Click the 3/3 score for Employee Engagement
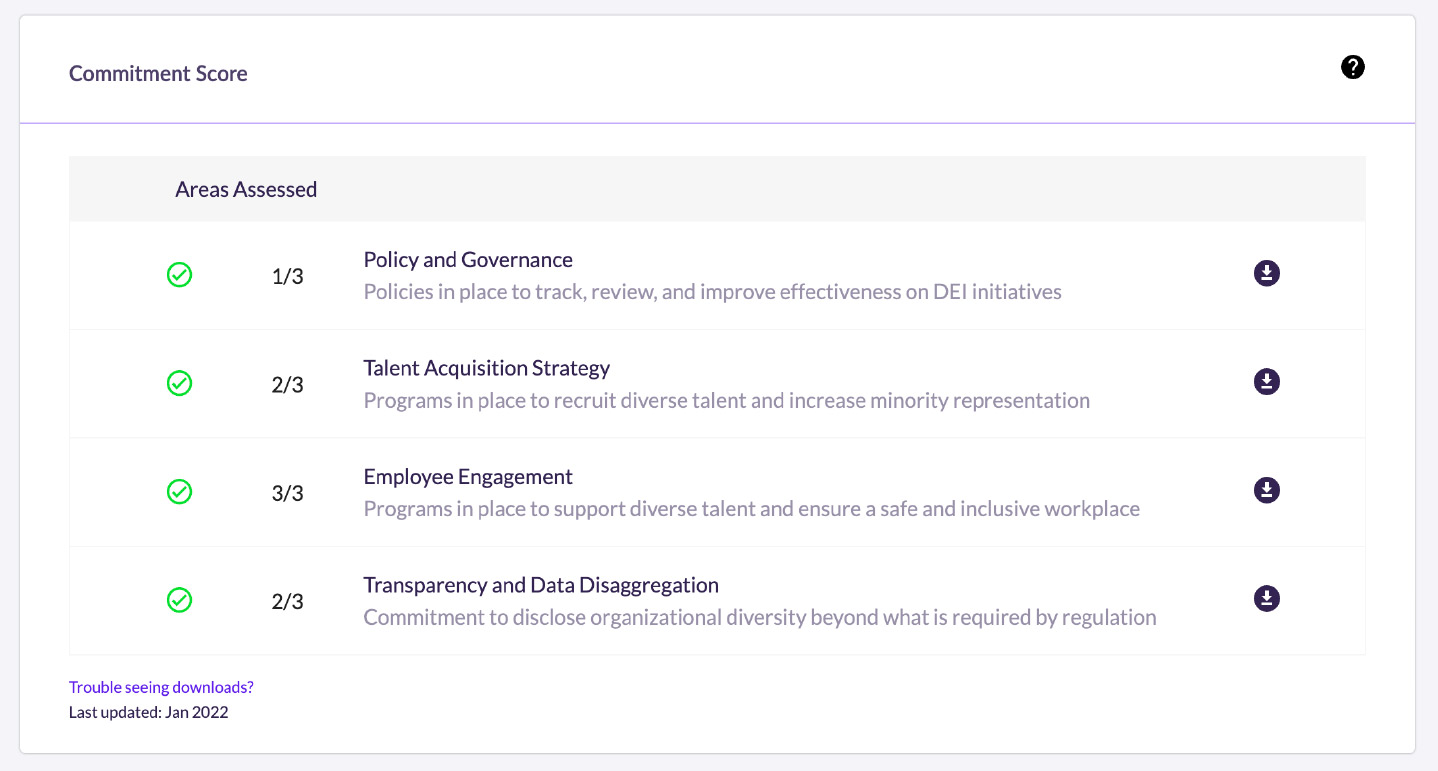 pos(287,494)
